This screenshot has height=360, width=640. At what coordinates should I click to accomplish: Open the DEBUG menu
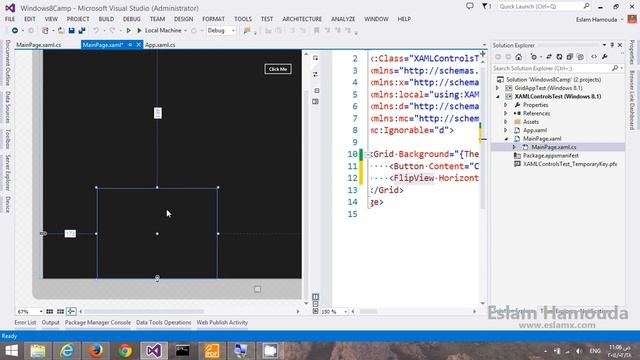coord(131,19)
